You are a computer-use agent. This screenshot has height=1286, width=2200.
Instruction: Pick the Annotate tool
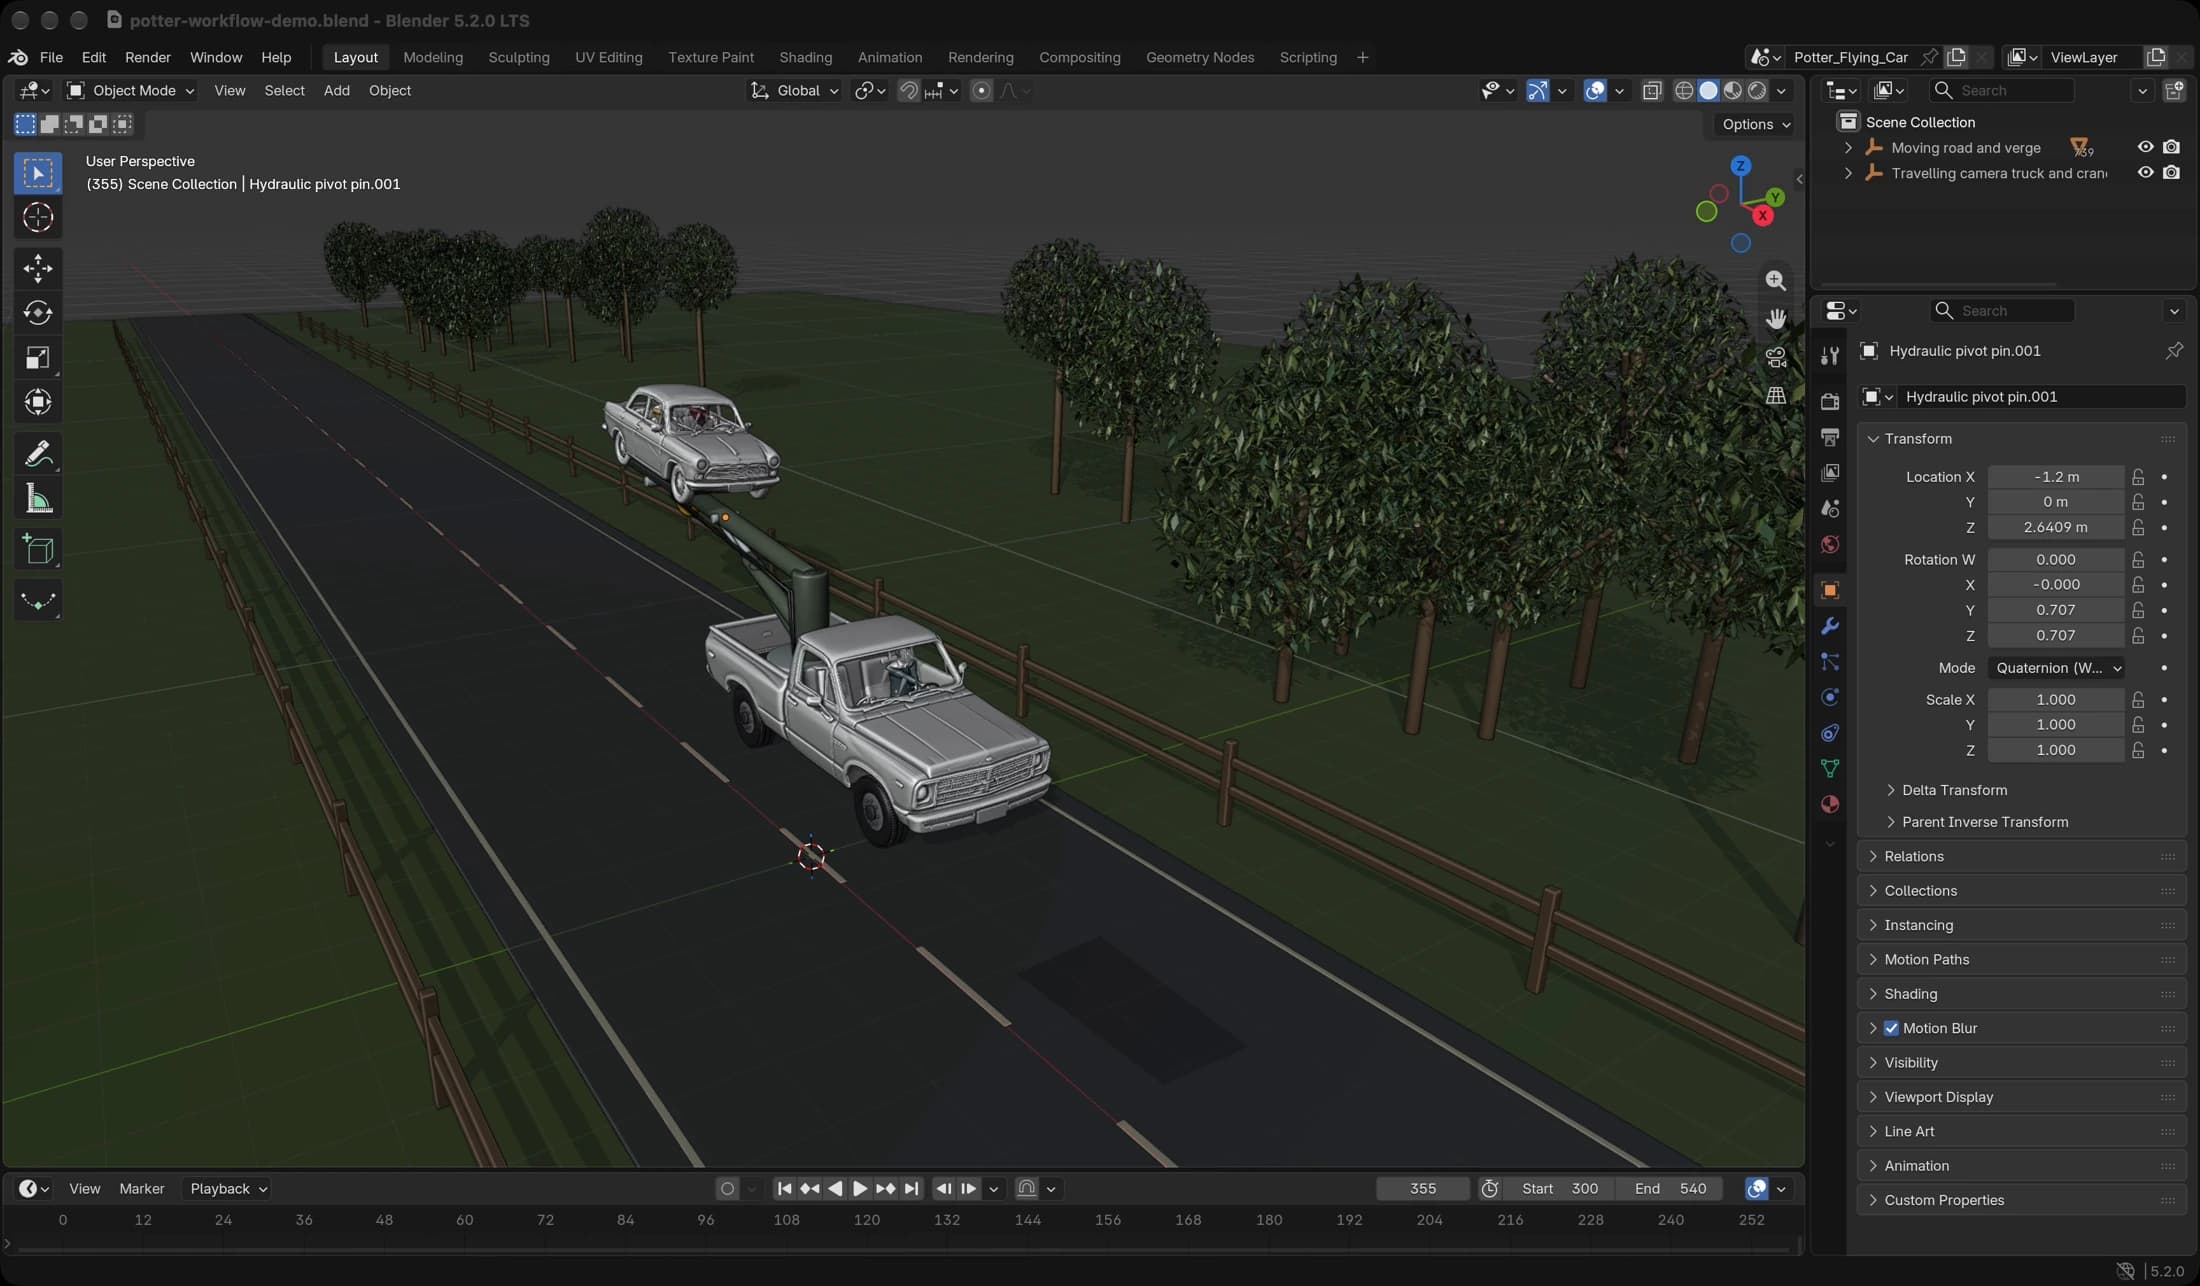38,454
